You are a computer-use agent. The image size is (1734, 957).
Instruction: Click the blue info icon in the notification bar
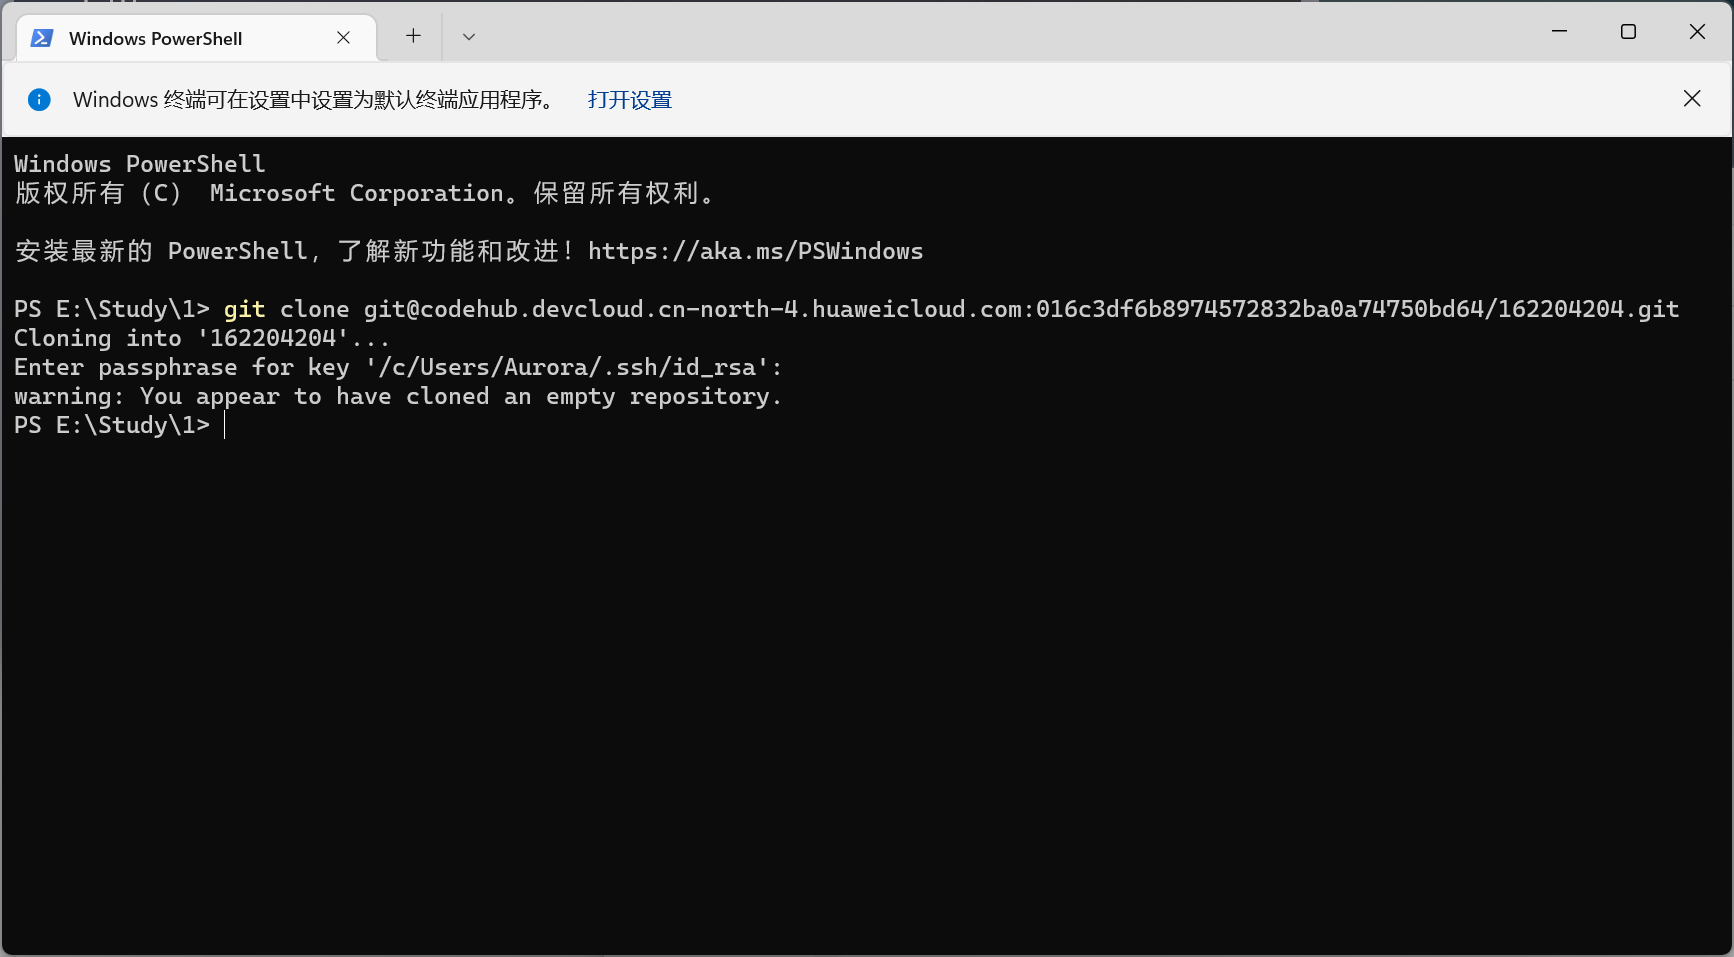coord(39,99)
